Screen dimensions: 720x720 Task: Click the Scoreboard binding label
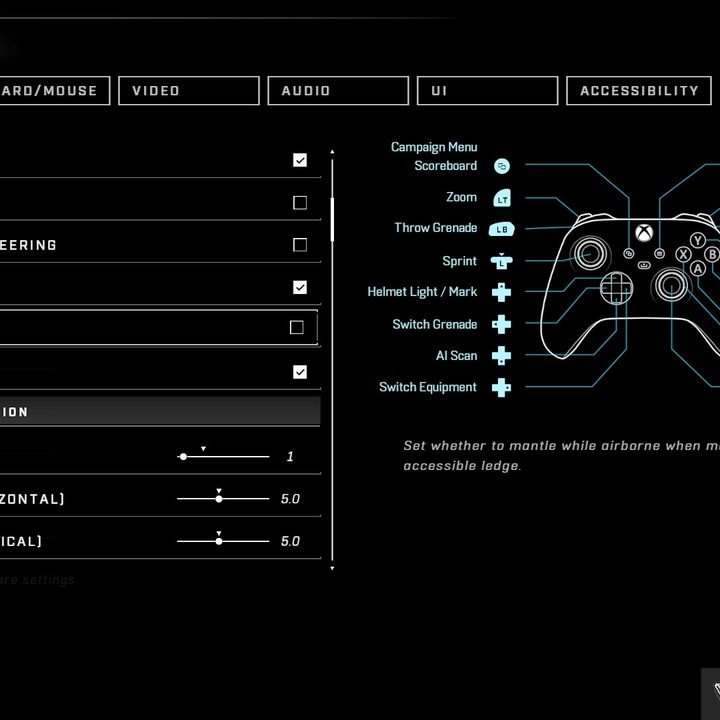(445, 166)
